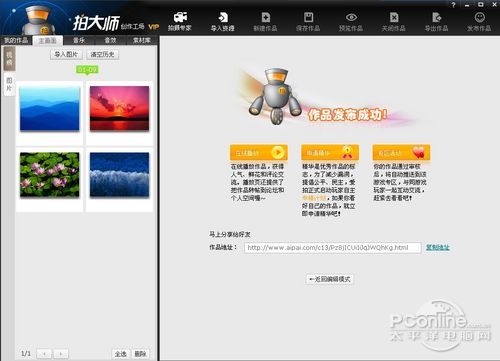Click the aipai.com work address field
Image resolution: width=500 pixels, height=361 pixels.
(332, 248)
